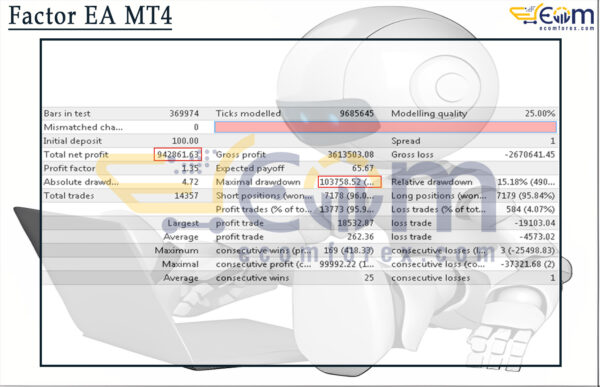The image size is (600, 387).
Task: Select the 'Maximum' row header
Action: [176, 251]
